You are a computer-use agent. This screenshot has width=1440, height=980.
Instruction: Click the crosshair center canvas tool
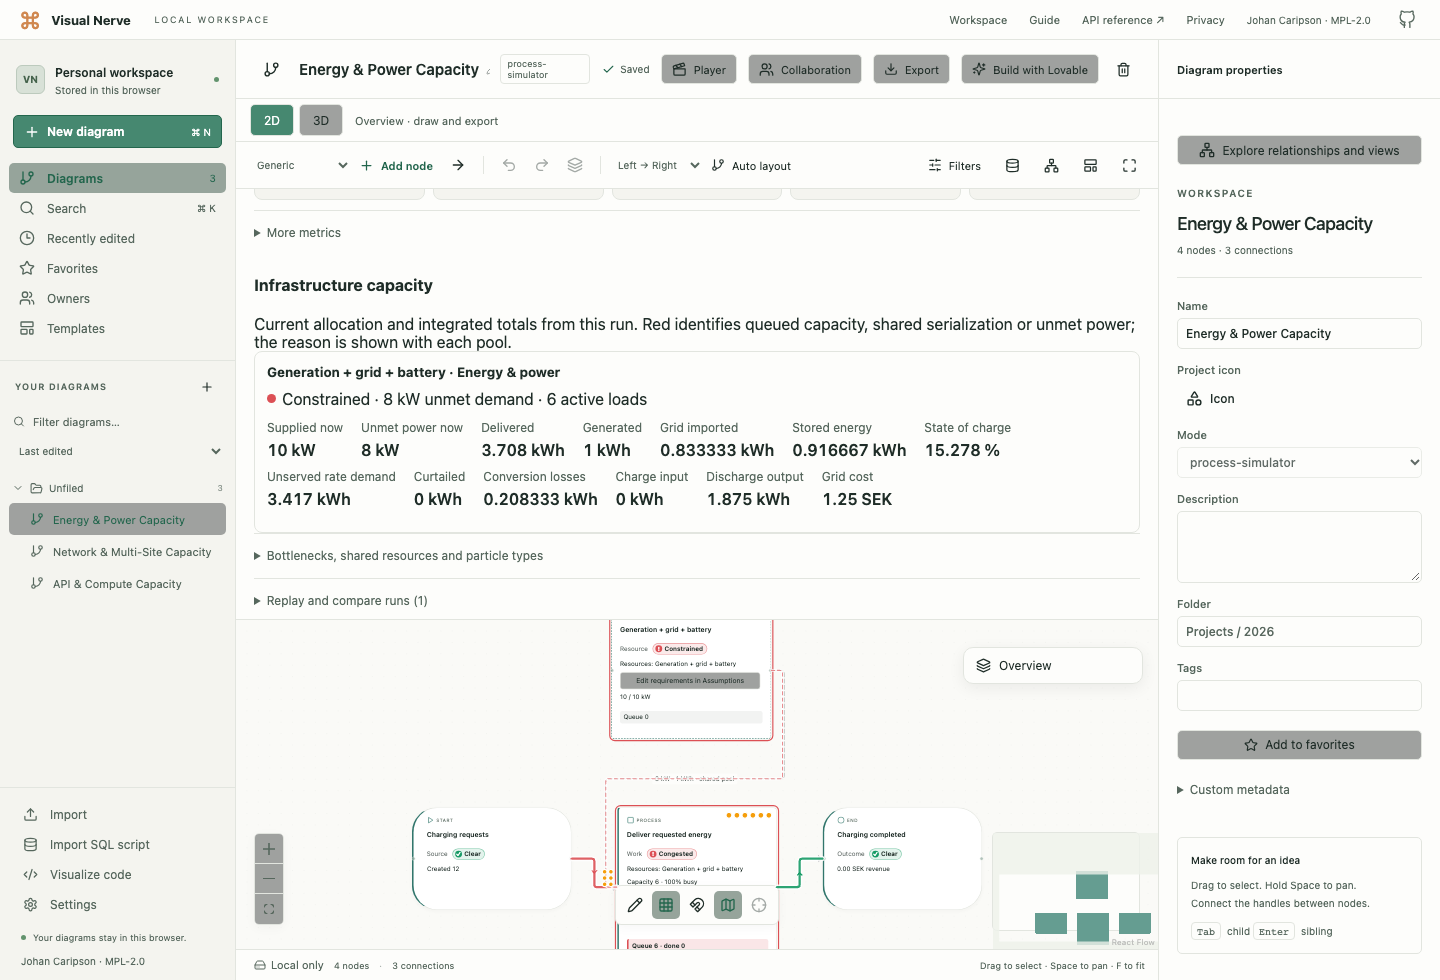click(x=759, y=905)
